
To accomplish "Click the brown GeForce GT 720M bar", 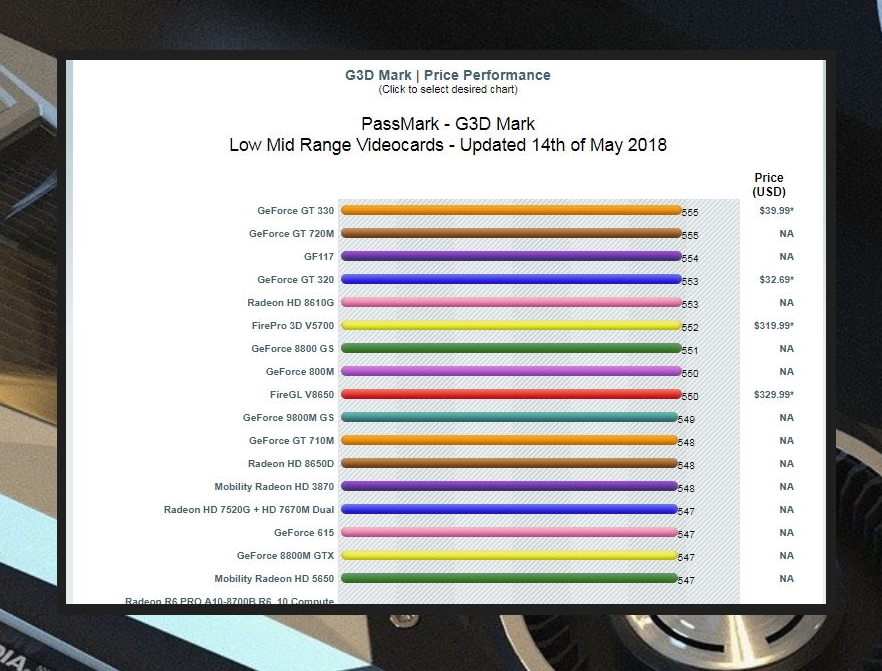I will click(511, 233).
